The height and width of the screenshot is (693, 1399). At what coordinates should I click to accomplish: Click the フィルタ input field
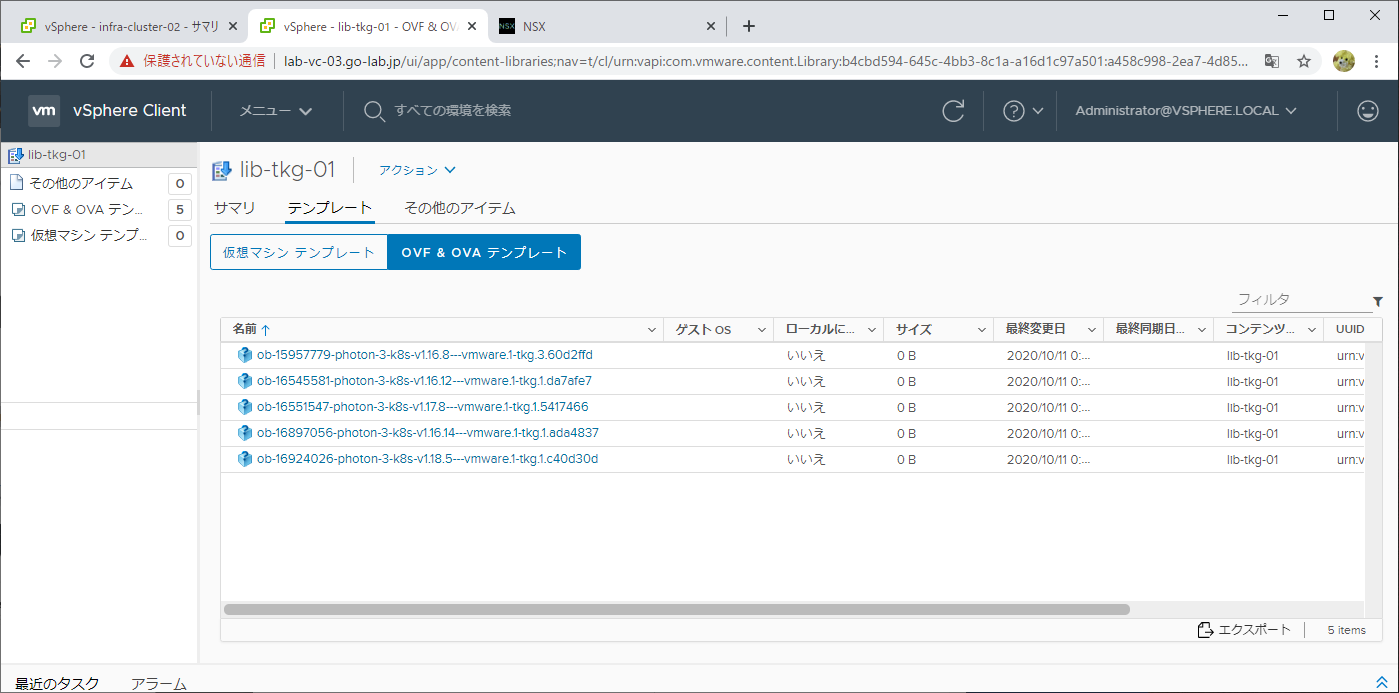pos(1300,300)
